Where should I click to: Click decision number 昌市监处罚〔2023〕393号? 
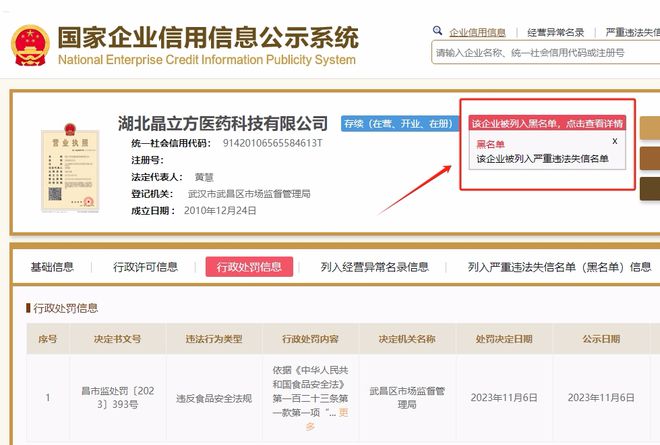(x=117, y=397)
